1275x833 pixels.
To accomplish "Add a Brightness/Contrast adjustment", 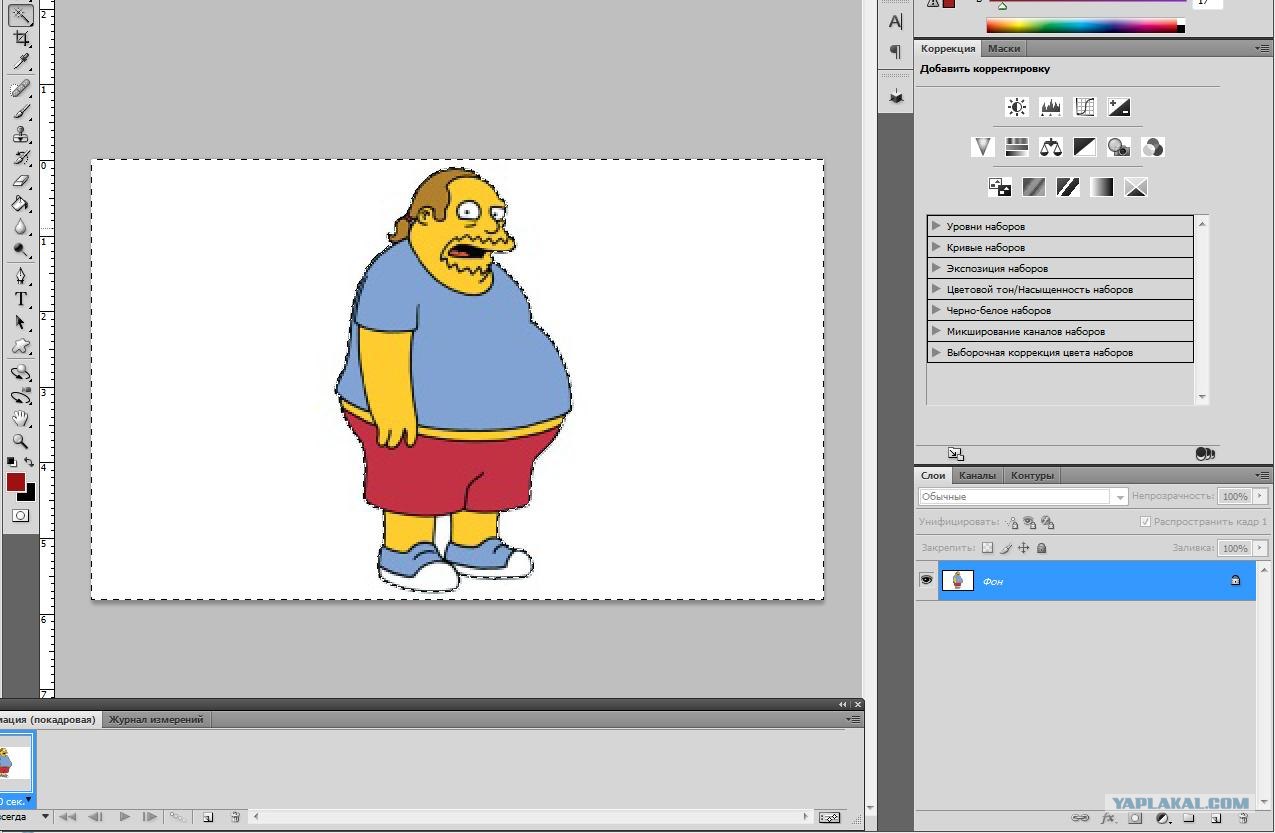I will click(1017, 107).
